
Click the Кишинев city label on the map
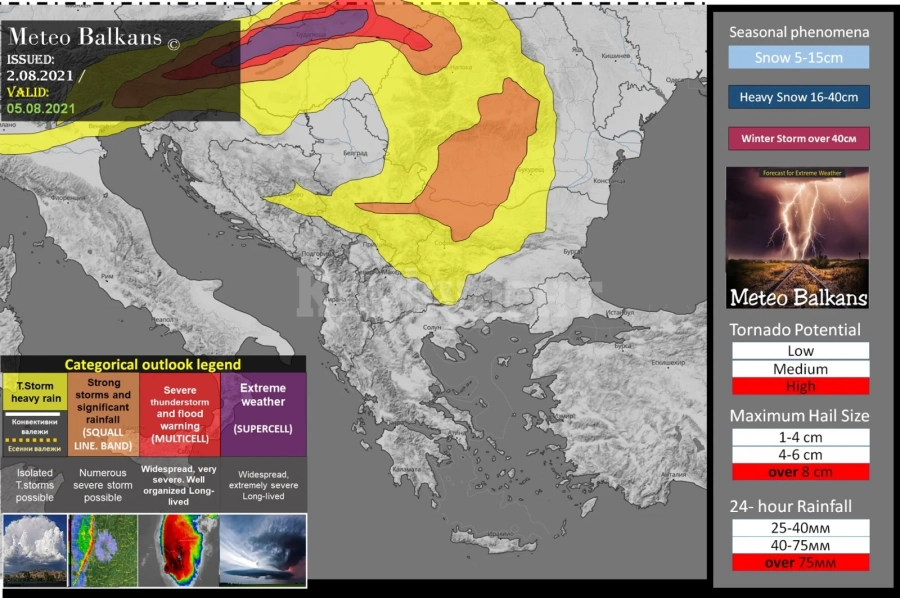pos(618,56)
